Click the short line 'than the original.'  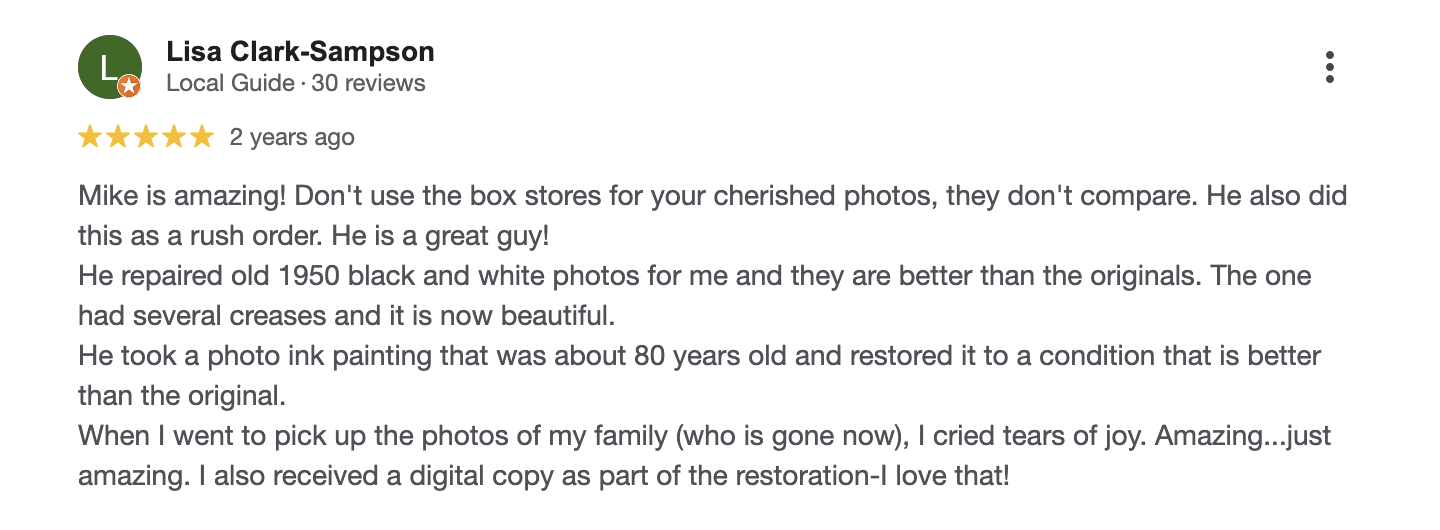[182, 396]
